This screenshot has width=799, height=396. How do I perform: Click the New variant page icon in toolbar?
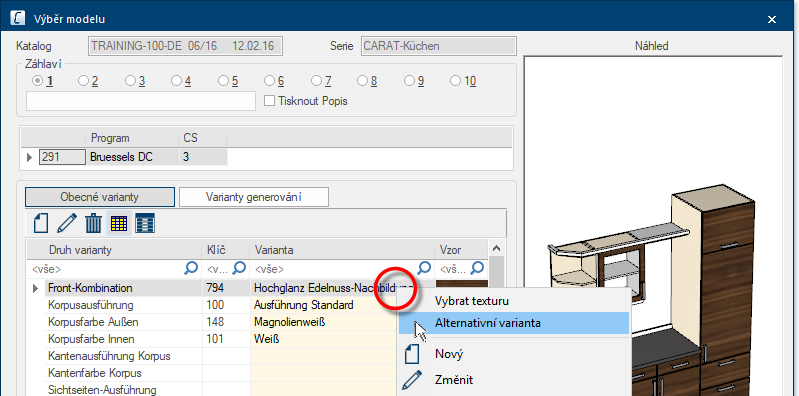point(41,223)
